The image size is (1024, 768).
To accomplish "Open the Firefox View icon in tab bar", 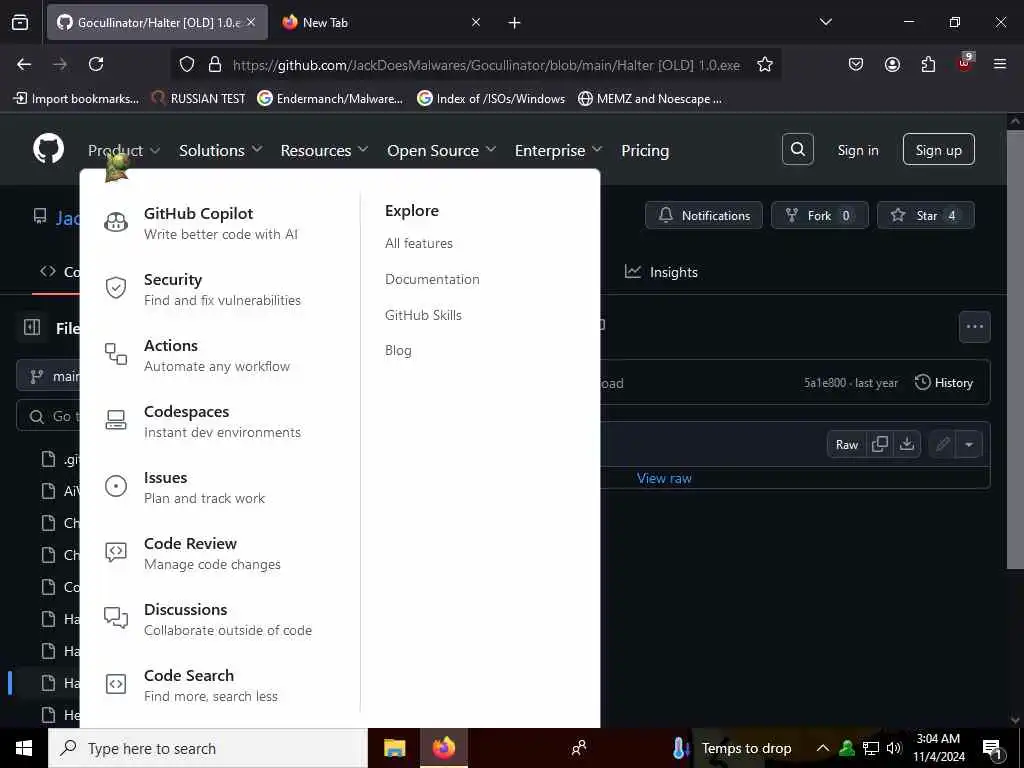I will (x=20, y=22).
